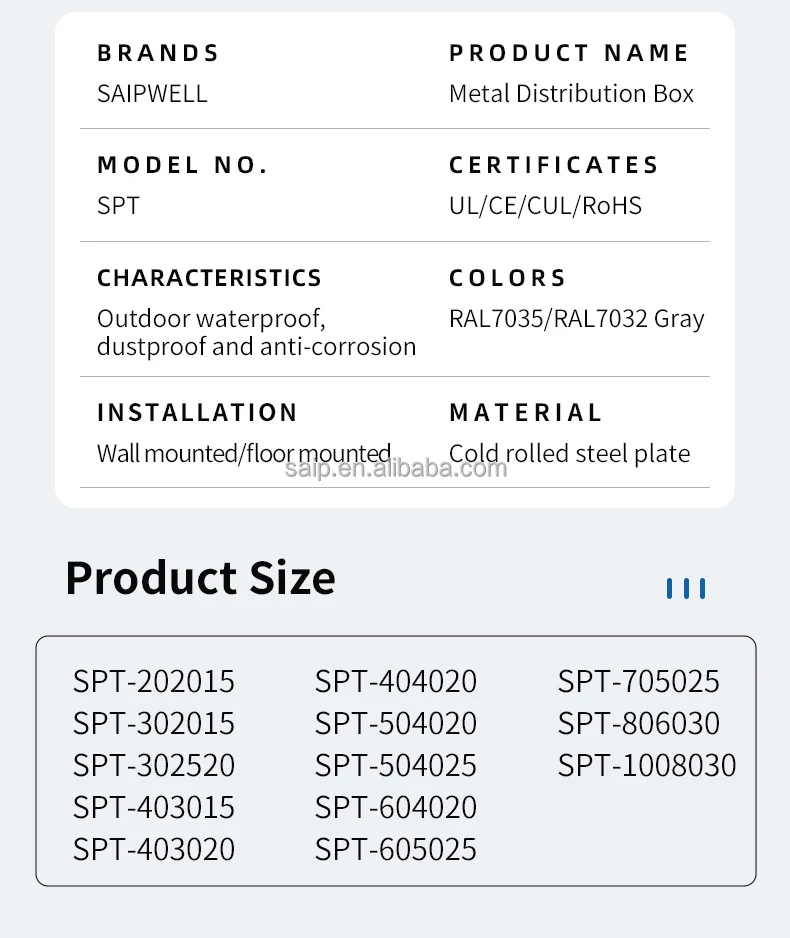The height and width of the screenshot is (938, 790).
Task: Click the SAIPWELL brand name
Action: coord(152,94)
